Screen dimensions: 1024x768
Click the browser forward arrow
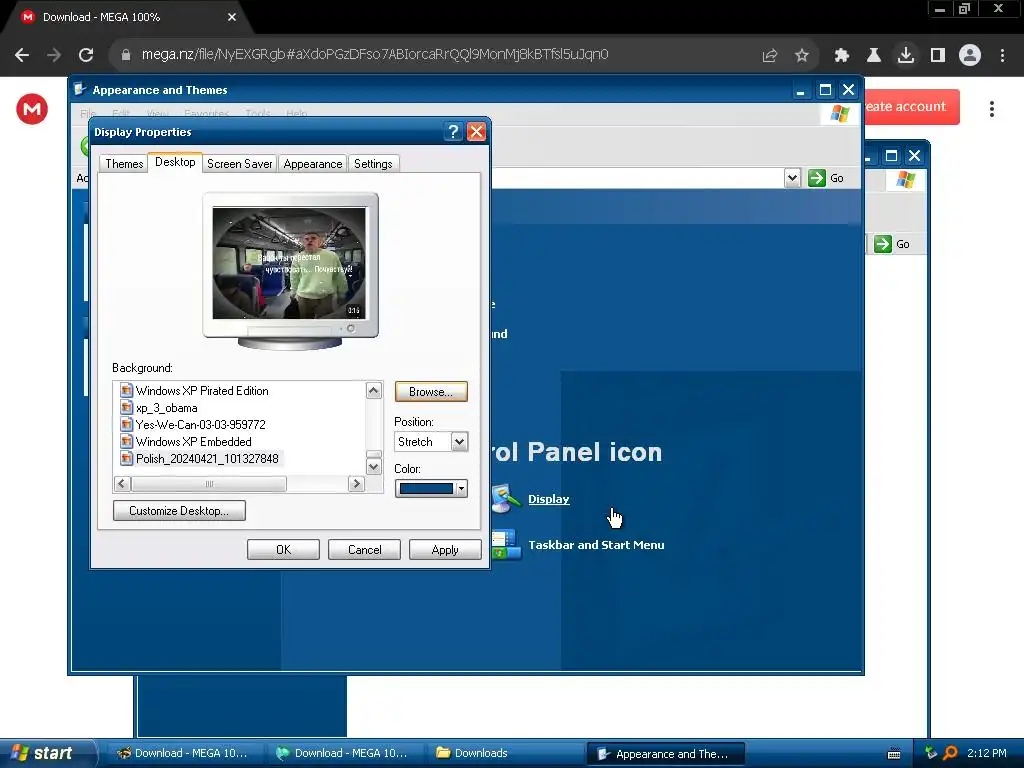54,55
